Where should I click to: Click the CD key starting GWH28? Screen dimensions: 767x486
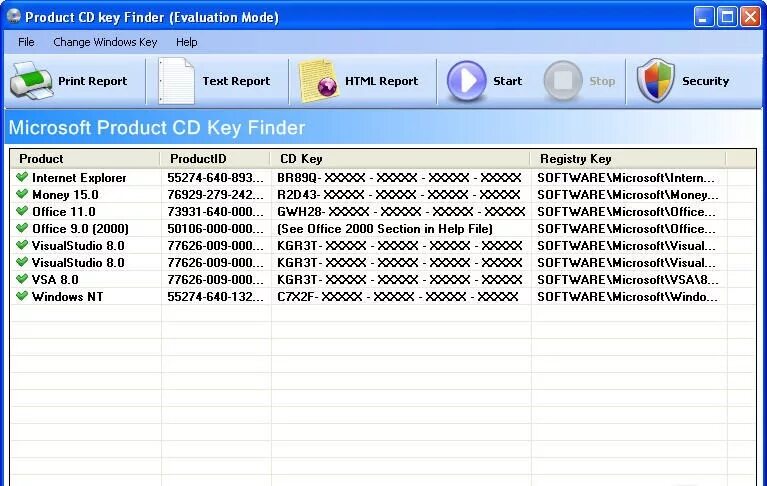pyautogui.click(x=401, y=212)
